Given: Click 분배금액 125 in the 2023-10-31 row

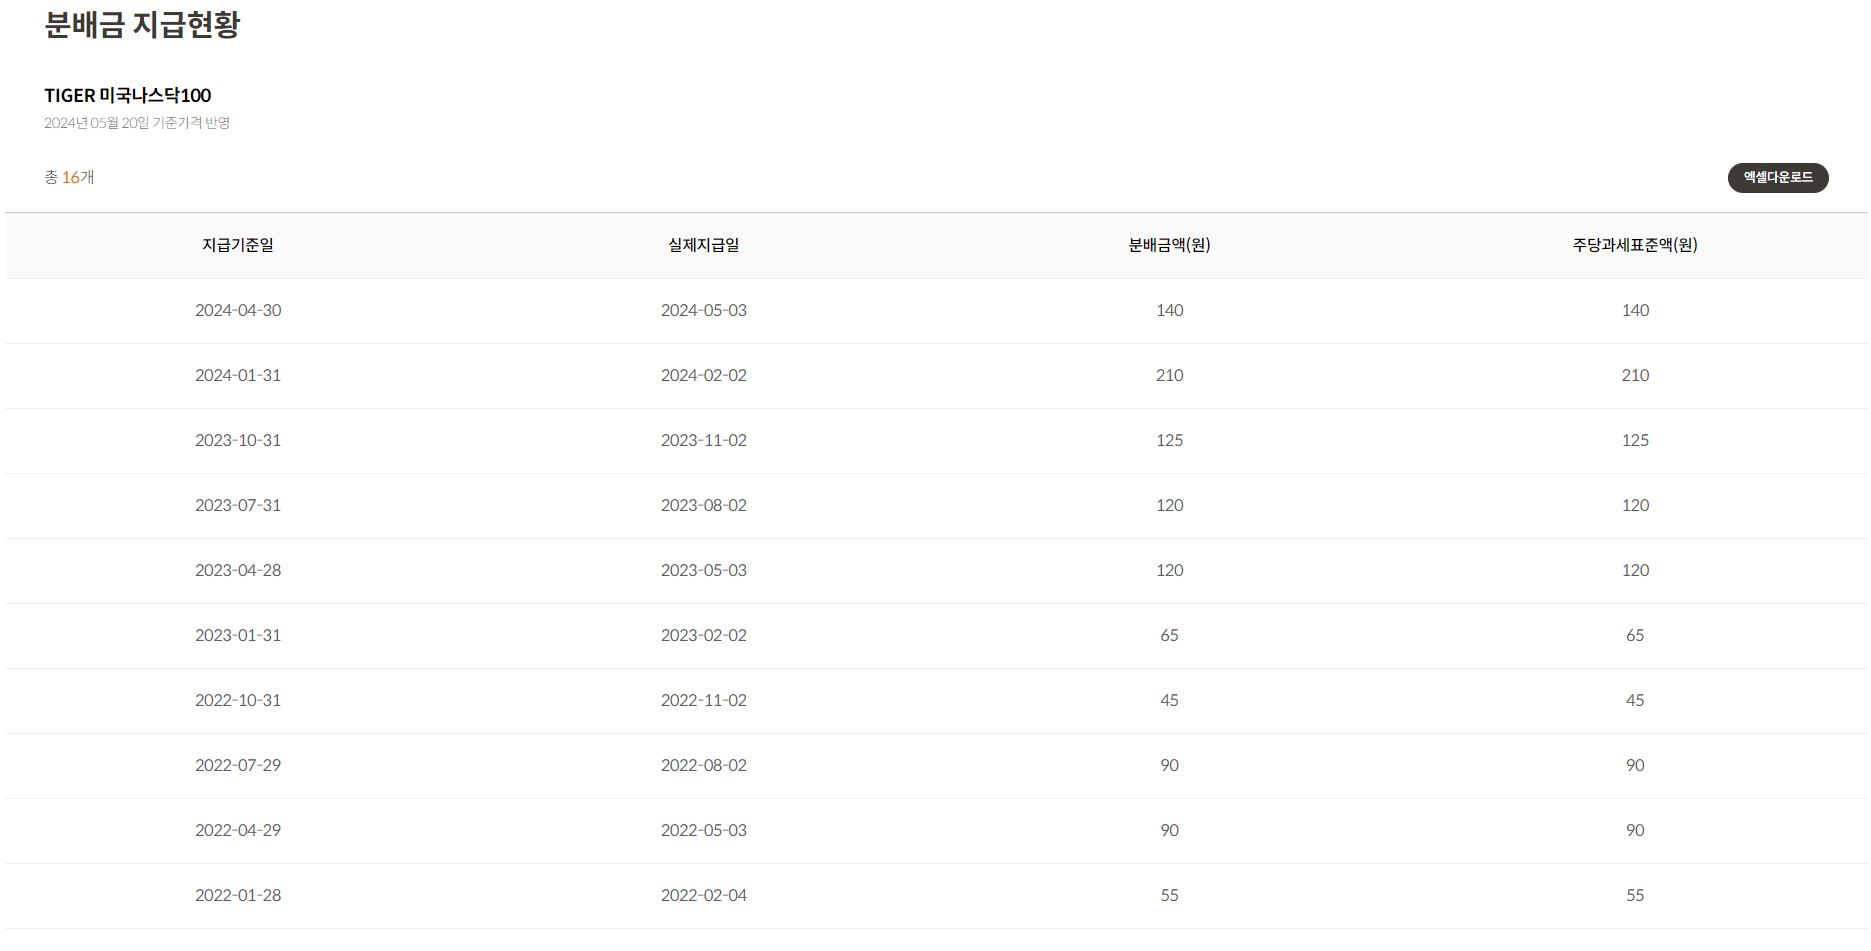Looking at the screenshot, I should 1169,440.
